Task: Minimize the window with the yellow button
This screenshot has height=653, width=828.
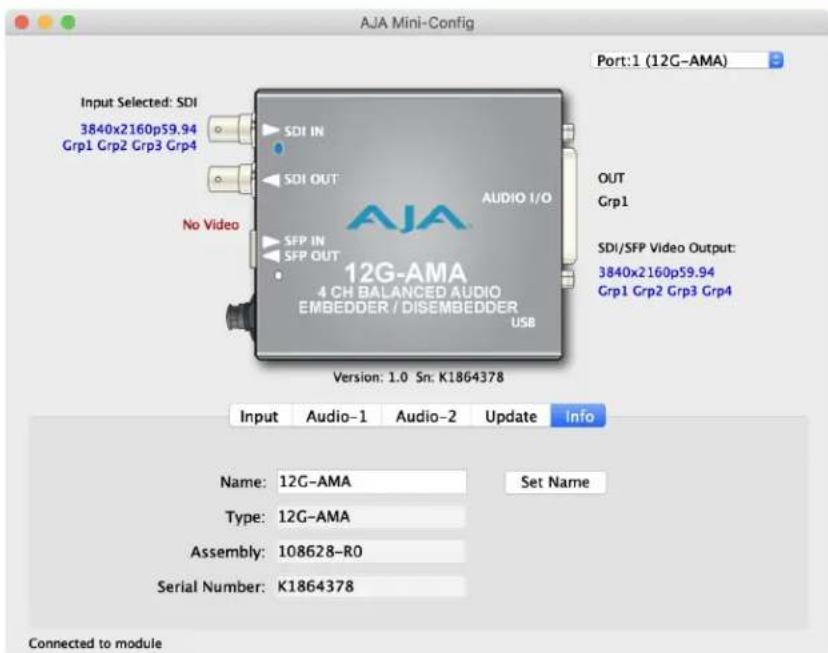Action: (45, 23)
